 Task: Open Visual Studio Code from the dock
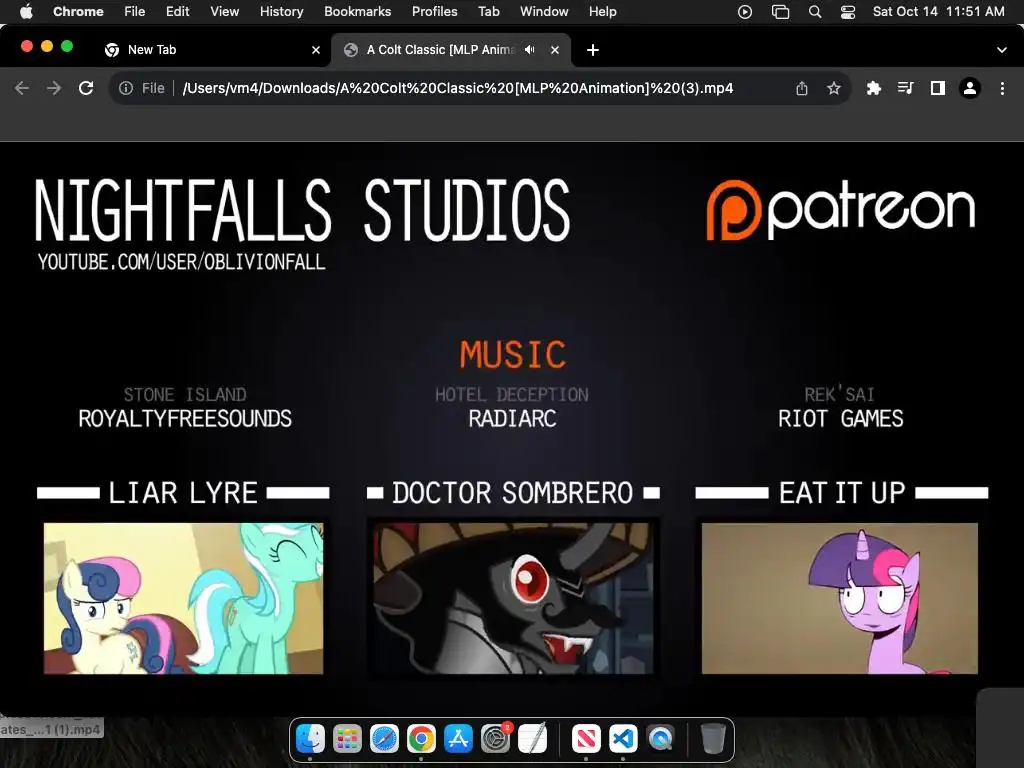(x=623, y=739)
